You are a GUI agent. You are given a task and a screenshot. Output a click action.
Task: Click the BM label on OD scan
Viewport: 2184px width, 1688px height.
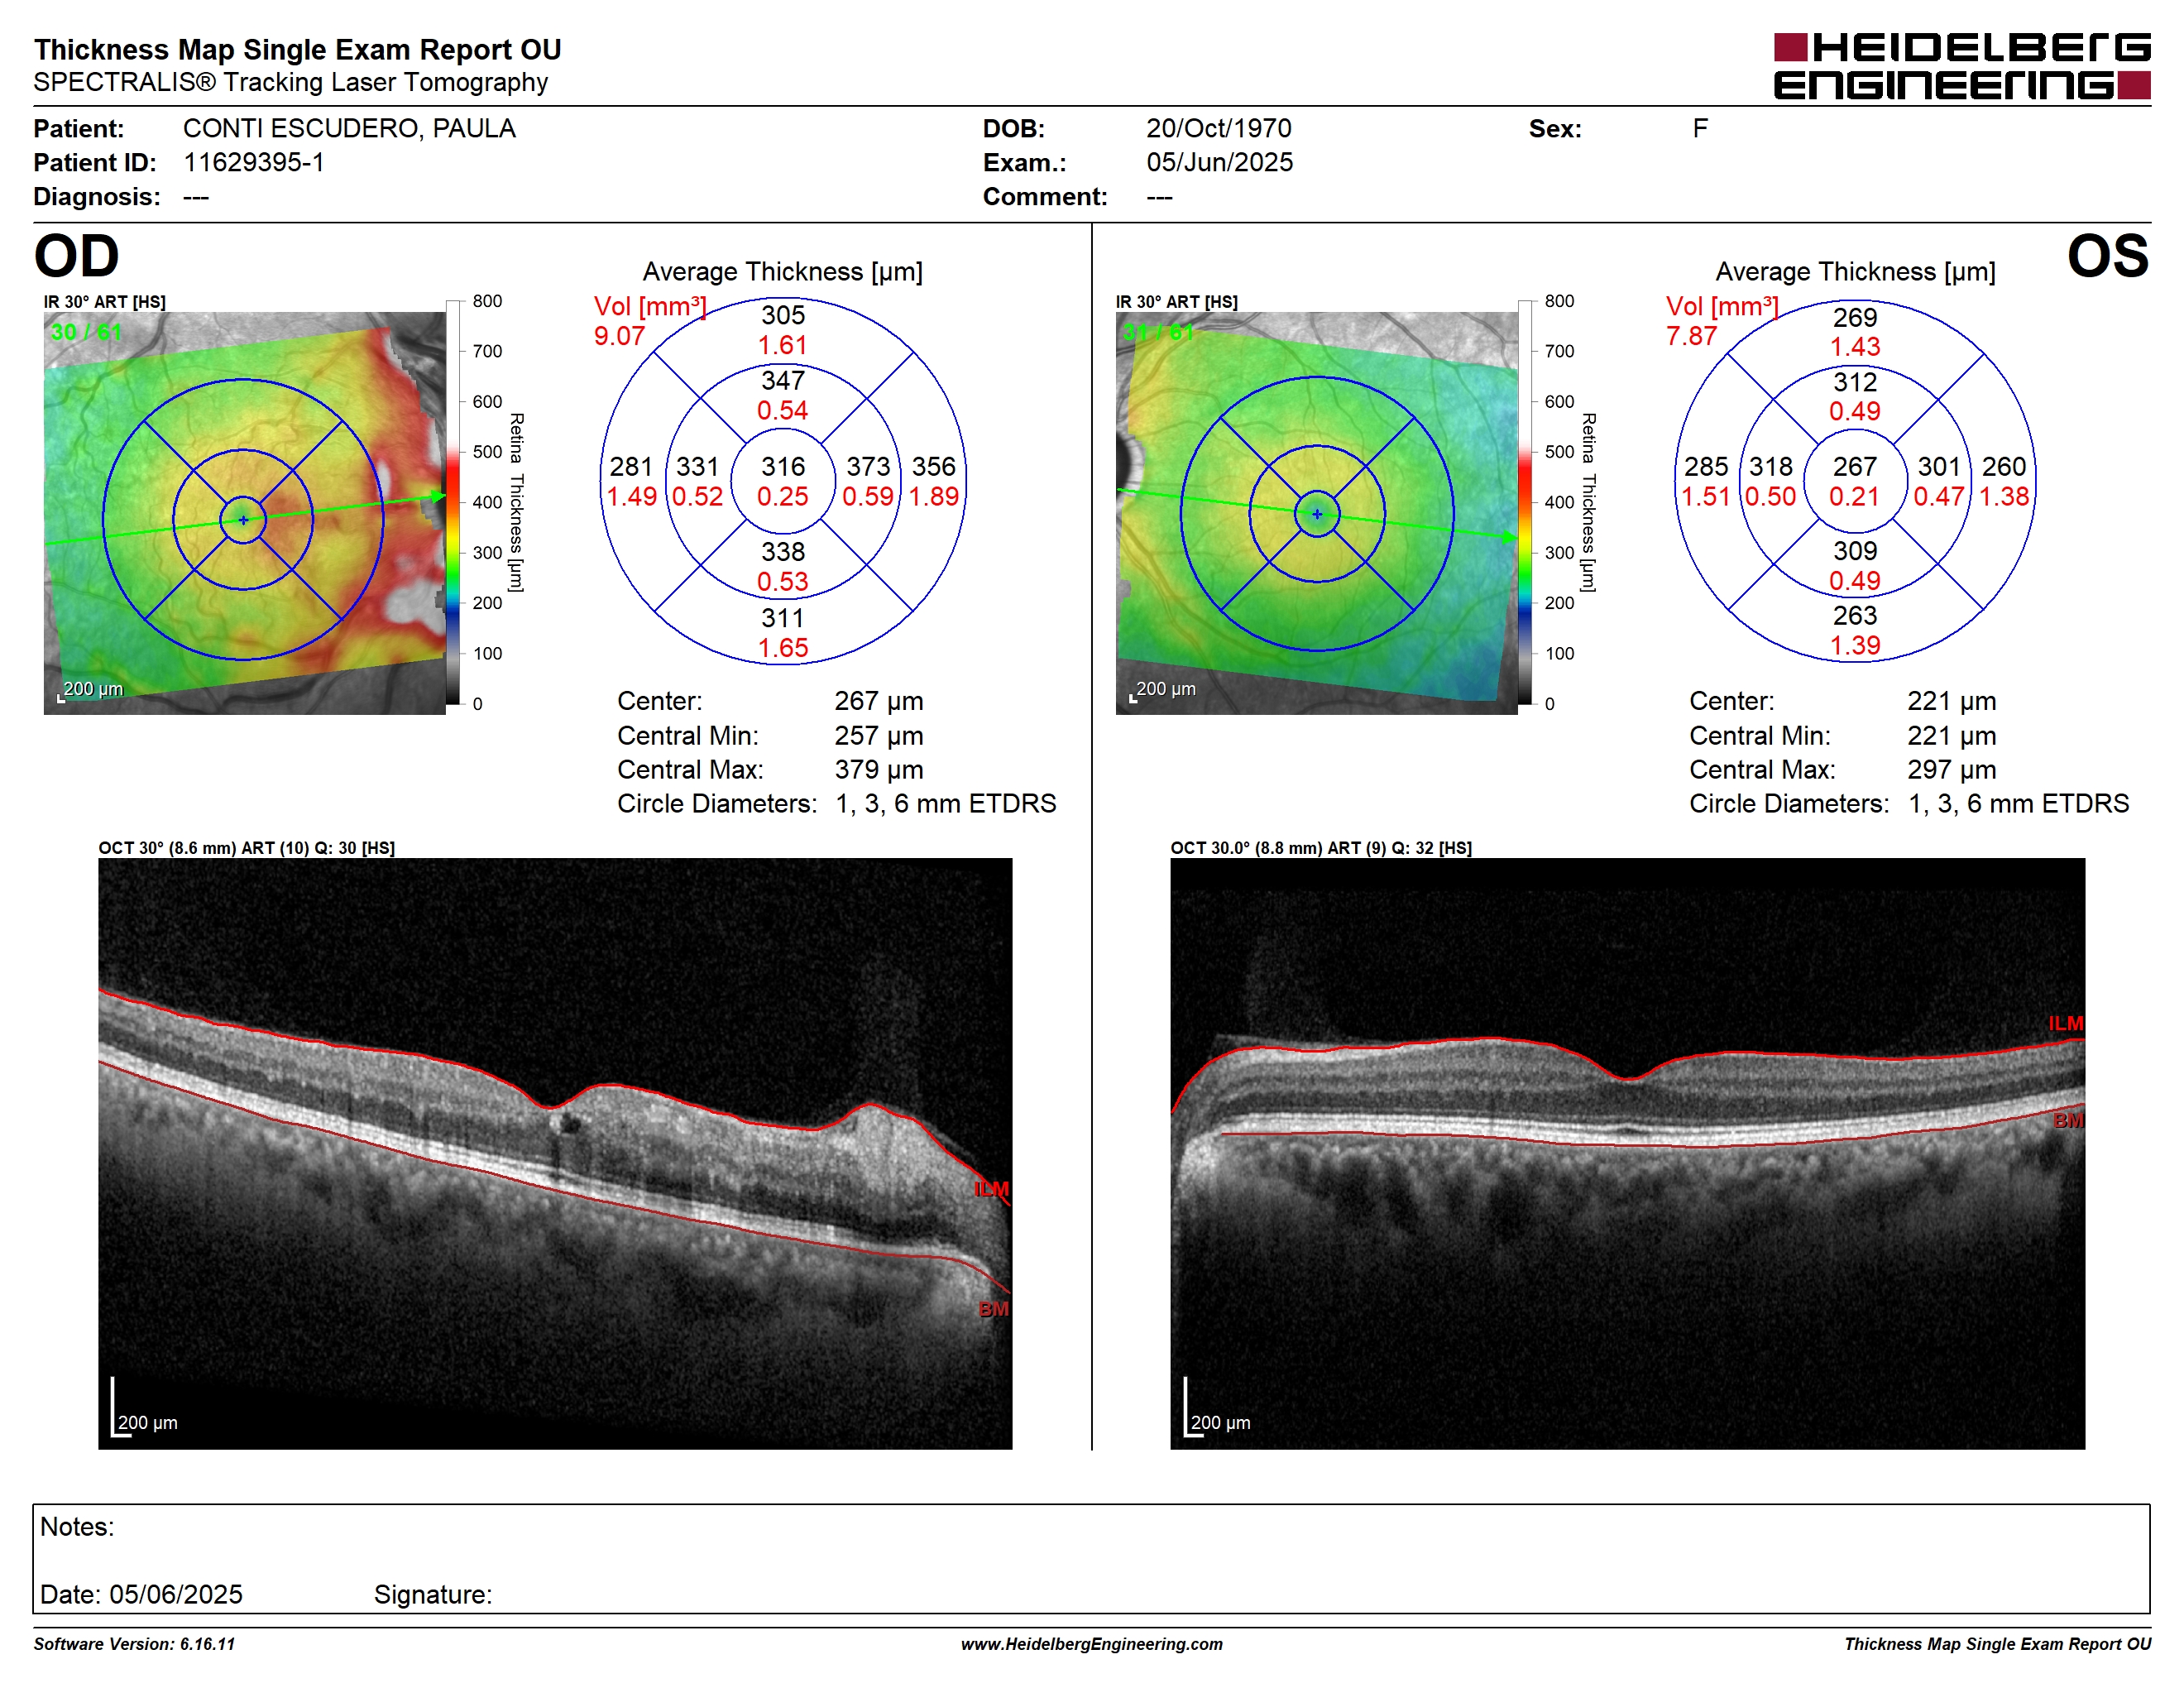(x=994, y=1309)
